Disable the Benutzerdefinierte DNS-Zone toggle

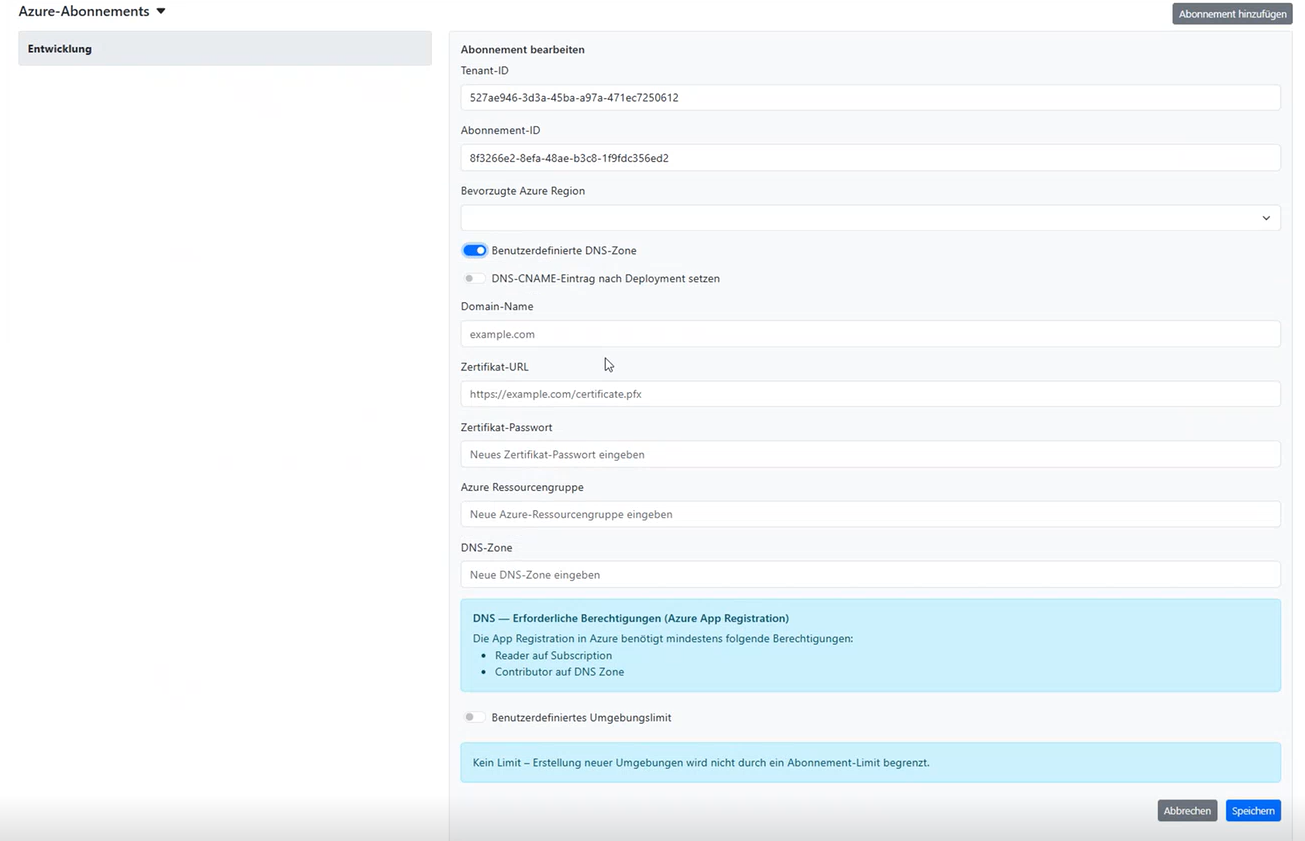point(474,250)
